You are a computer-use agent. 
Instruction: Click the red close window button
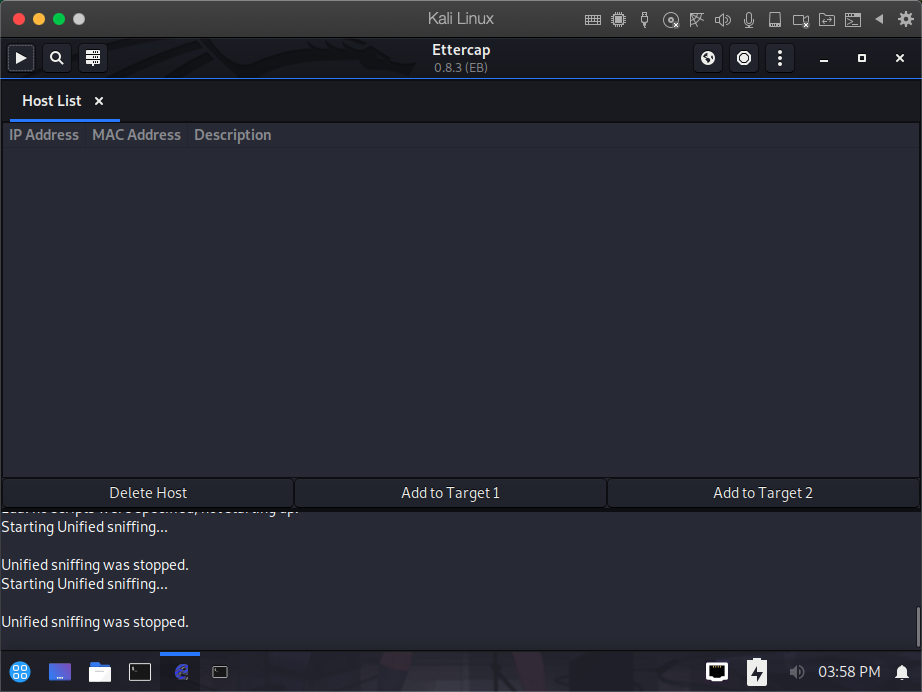(x=19, y=19)
